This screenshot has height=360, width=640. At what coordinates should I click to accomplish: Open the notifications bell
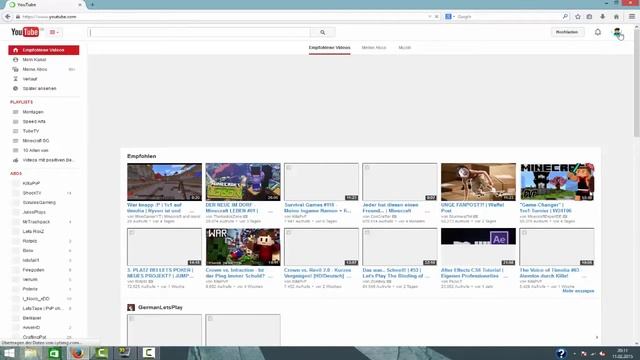pyautogui.click(x=598, y=32)
